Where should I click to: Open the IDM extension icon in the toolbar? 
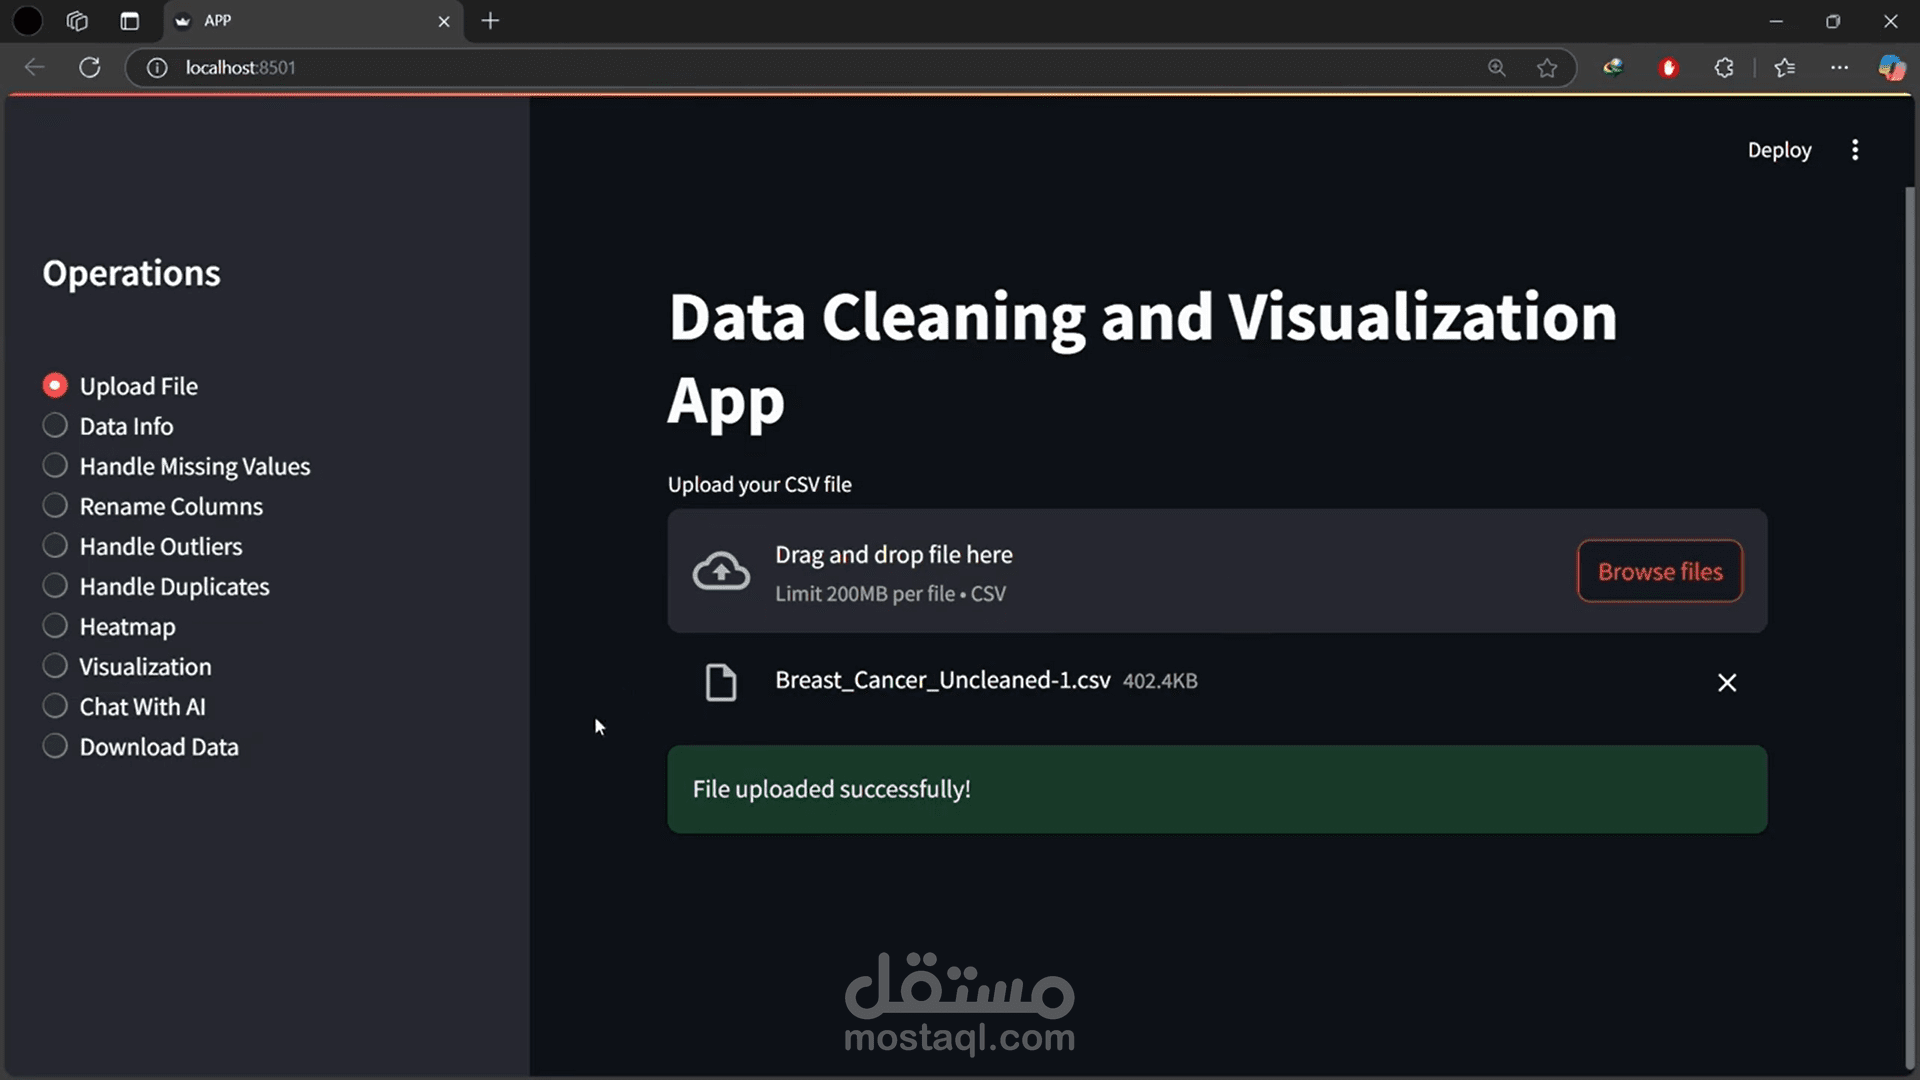point(1613,67)
